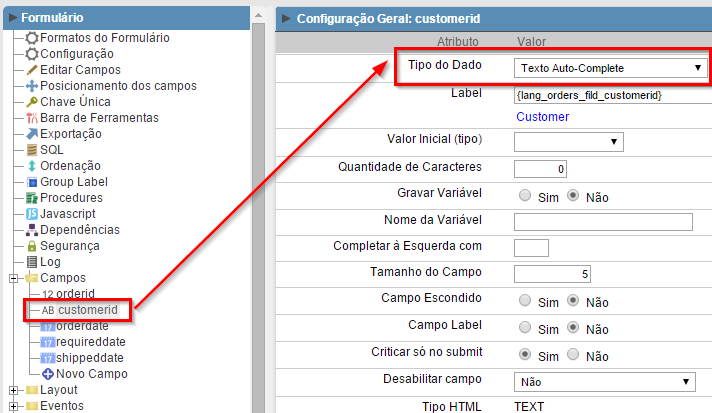Click the gear icon beside Formatos do Formulário

(x=32, y=38)
